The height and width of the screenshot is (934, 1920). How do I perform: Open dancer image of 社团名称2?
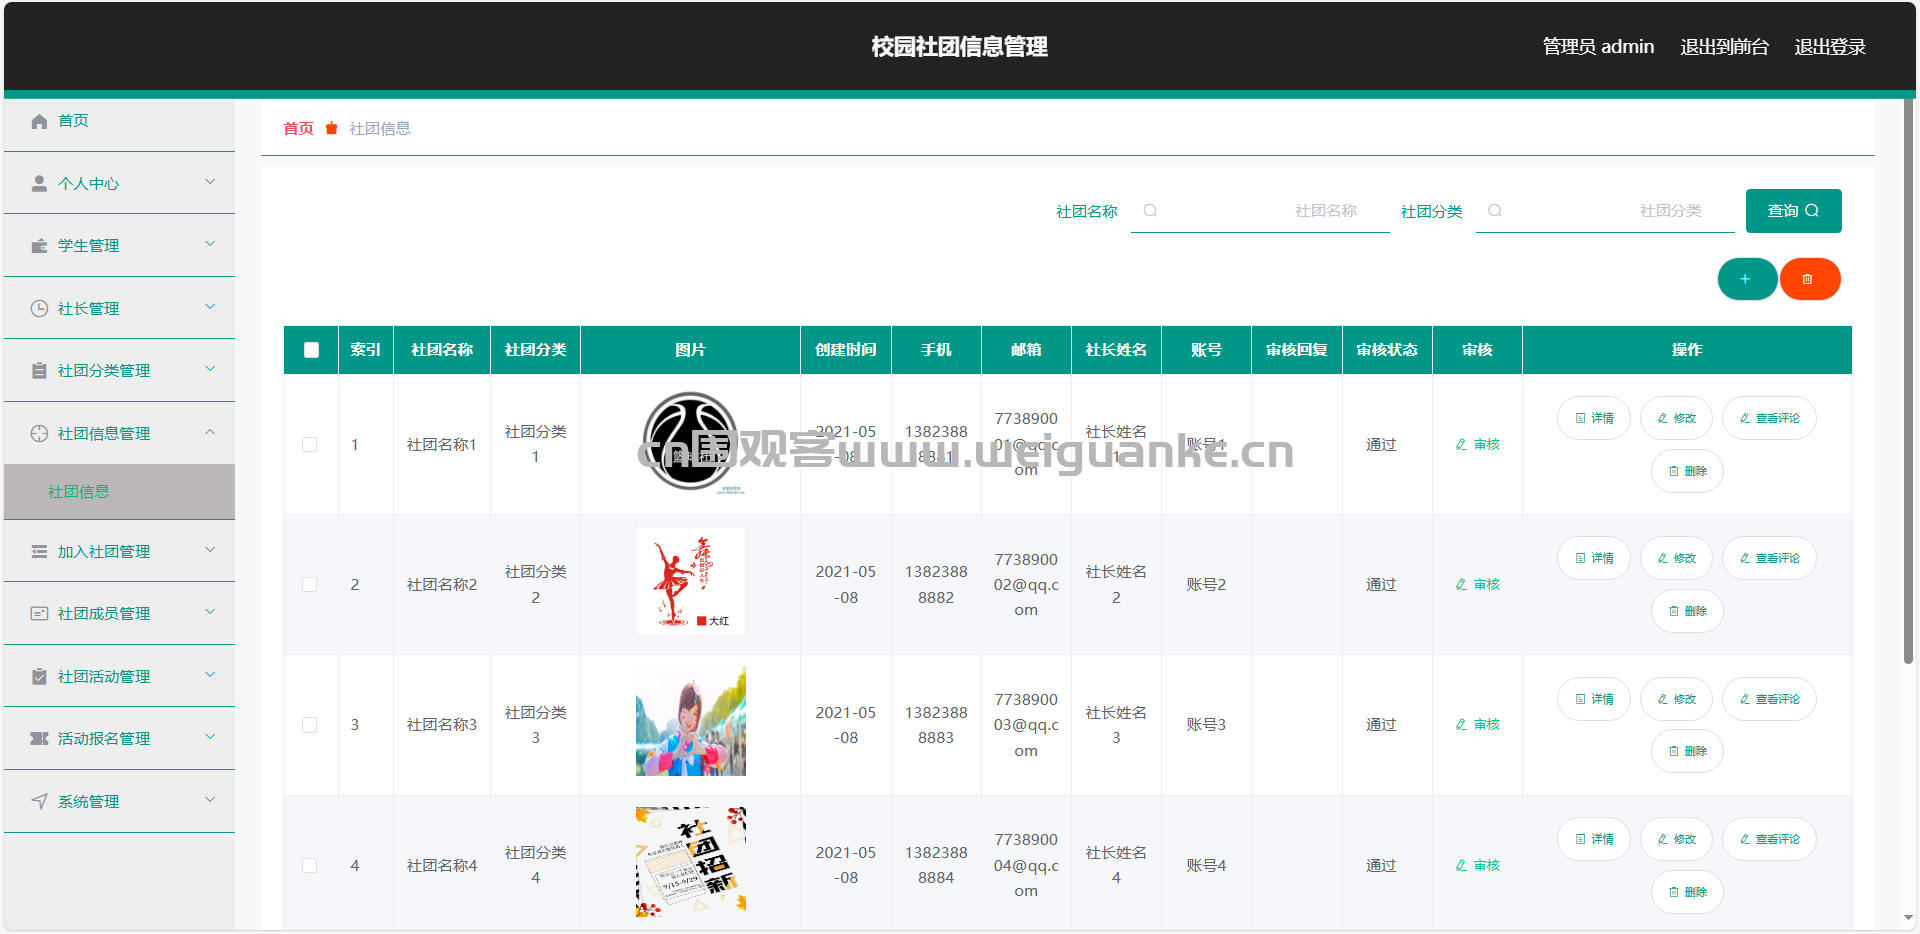pyautogui.click(x=691, y=581)
